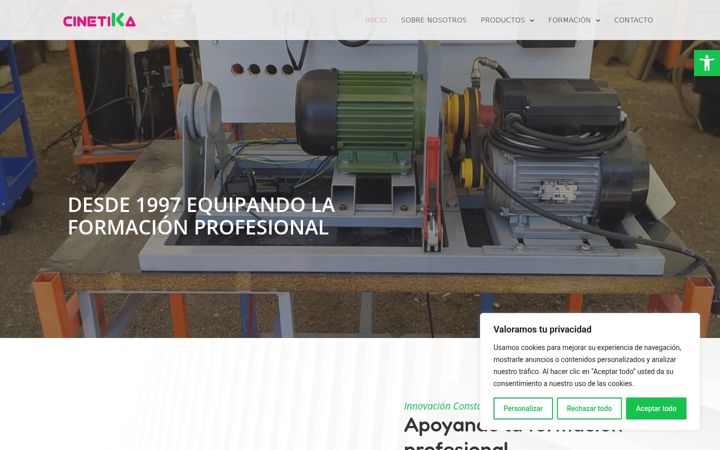Open the Productos menu
The image size is (720, 450).
coord(503,20)
